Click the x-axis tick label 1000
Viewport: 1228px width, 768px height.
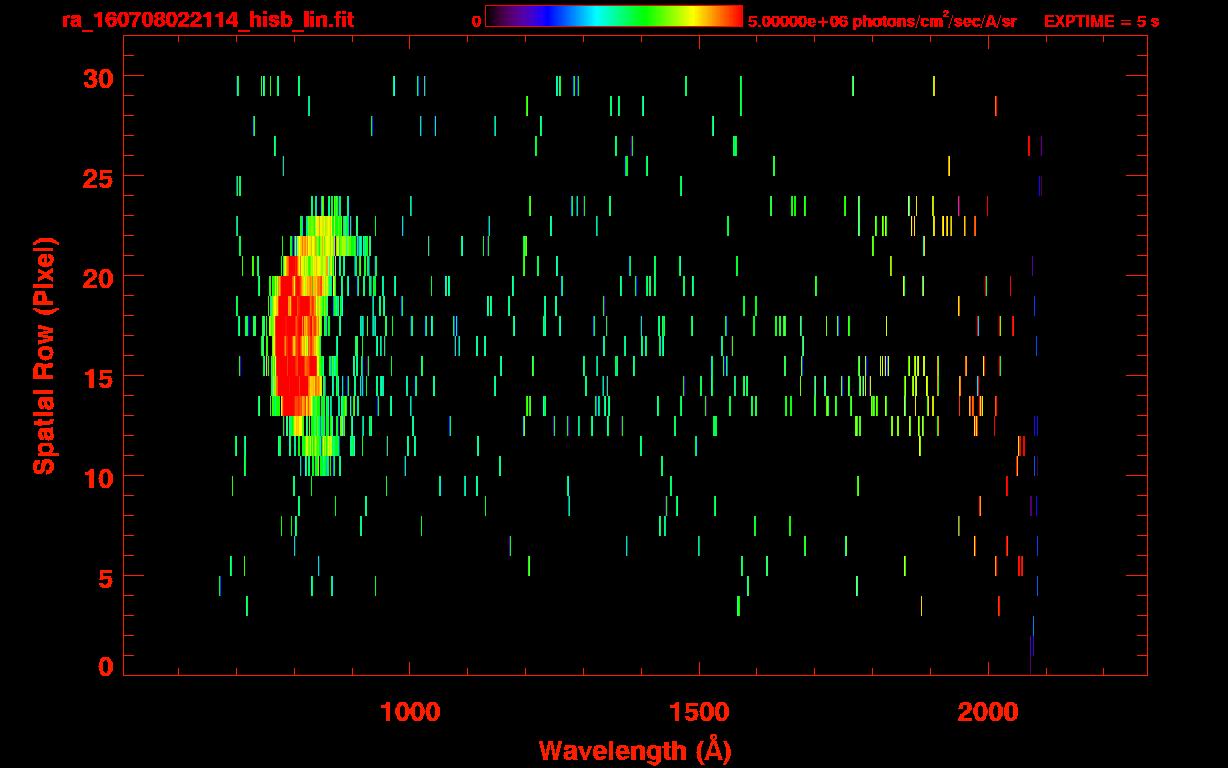(410, 712)
